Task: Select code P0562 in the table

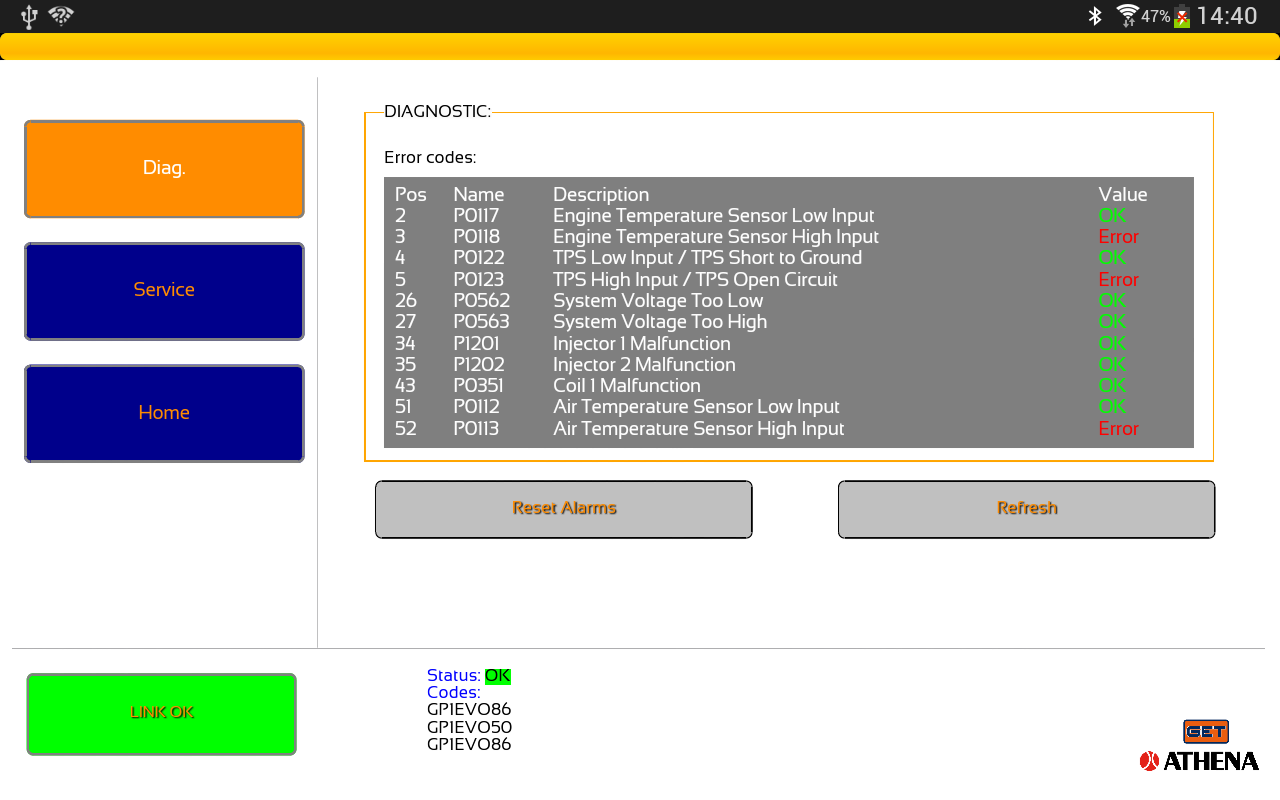Action: tap(481, 301)
